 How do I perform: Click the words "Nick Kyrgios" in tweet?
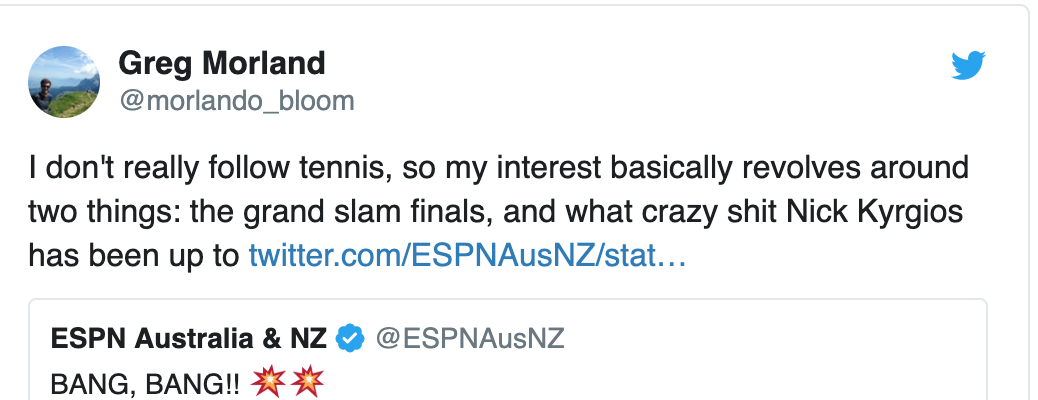coord(879,212)
